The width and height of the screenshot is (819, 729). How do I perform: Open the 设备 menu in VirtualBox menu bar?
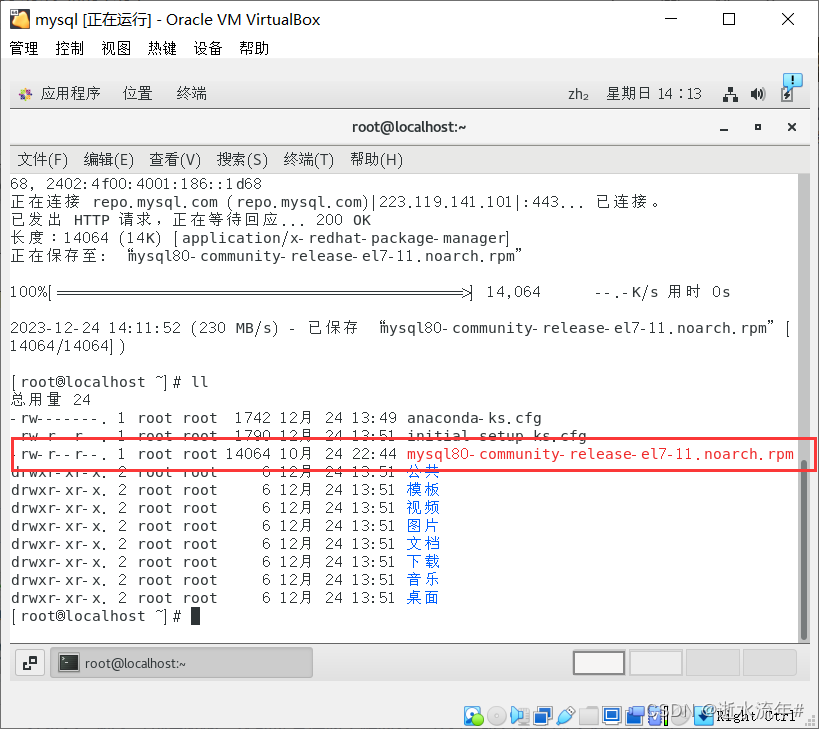click(207, 47)
